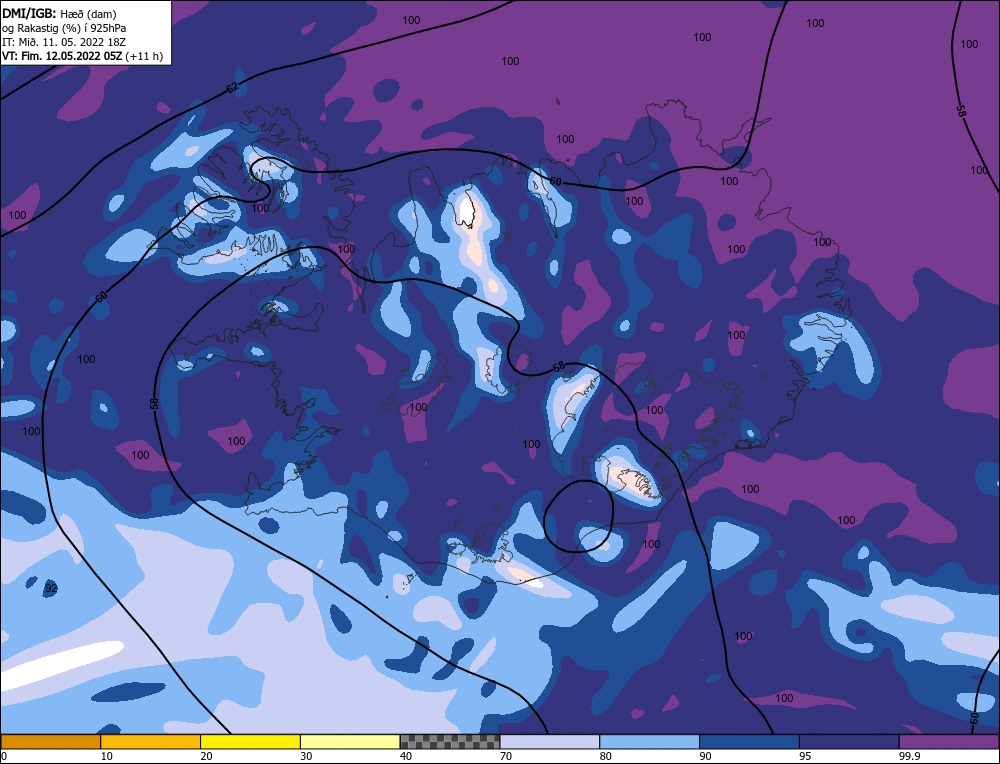Click the medium blue 90–95 legend swatch

coord(749,741)
